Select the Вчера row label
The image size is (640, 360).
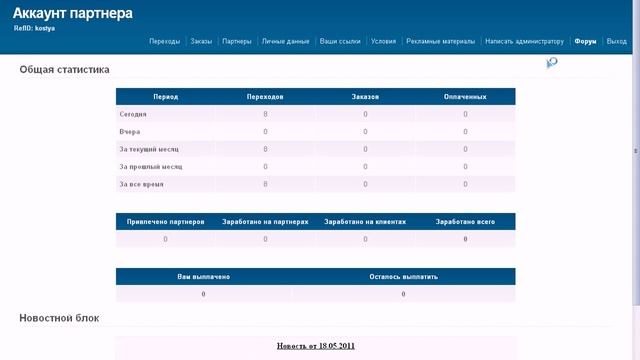tap(130, 132)
